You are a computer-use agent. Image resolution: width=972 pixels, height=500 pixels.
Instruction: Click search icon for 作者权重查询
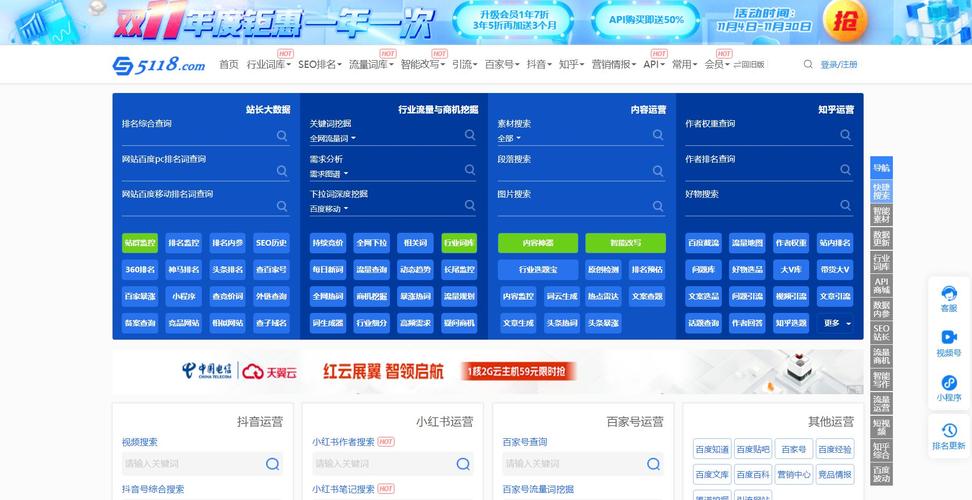click(846, 134)
